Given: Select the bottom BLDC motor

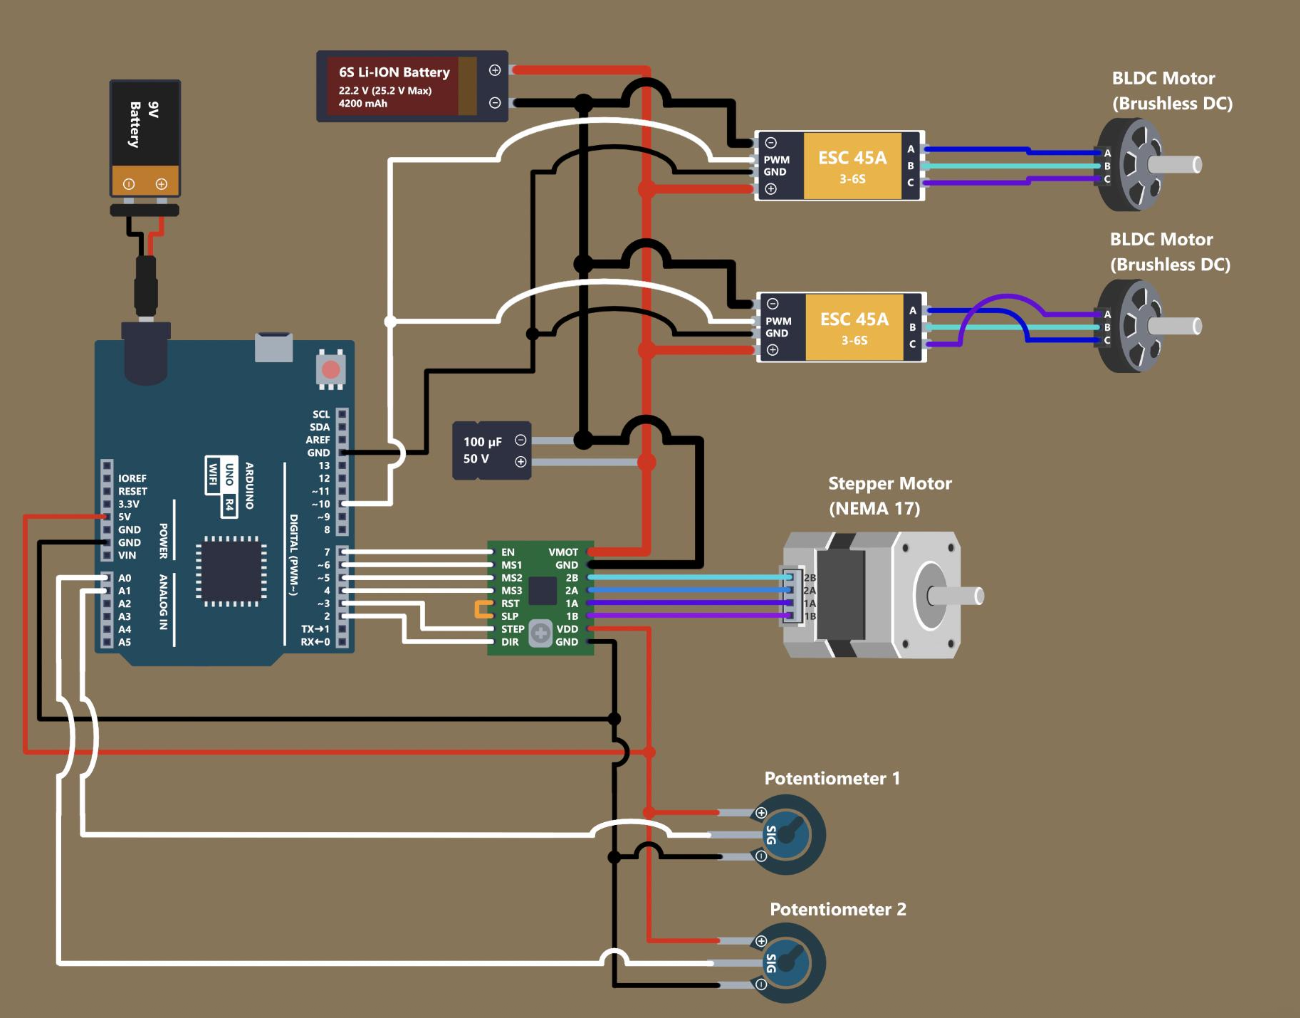Looking at the screenshot, I should coord(1140,326).
